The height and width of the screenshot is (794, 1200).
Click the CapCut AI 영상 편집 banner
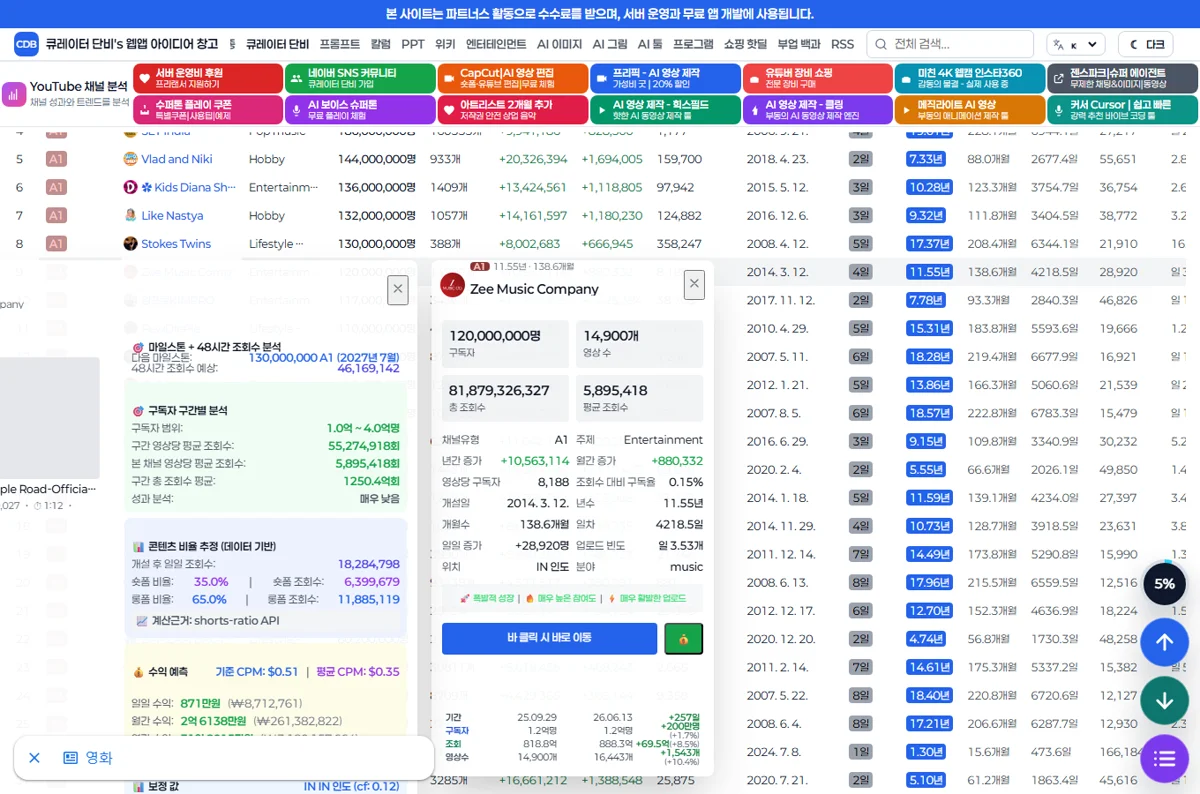pos(512,79)
